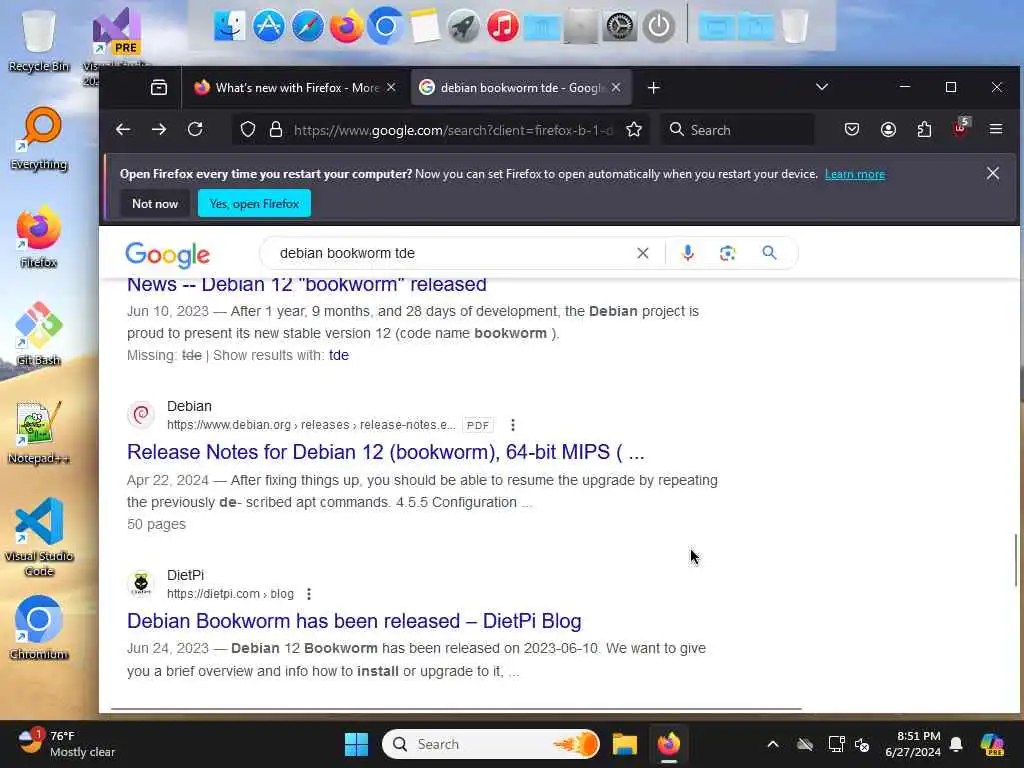The width and height of the screenshot is (1024, 768).
Task: Show hidden system tray icons
Action: coord(773,744)
